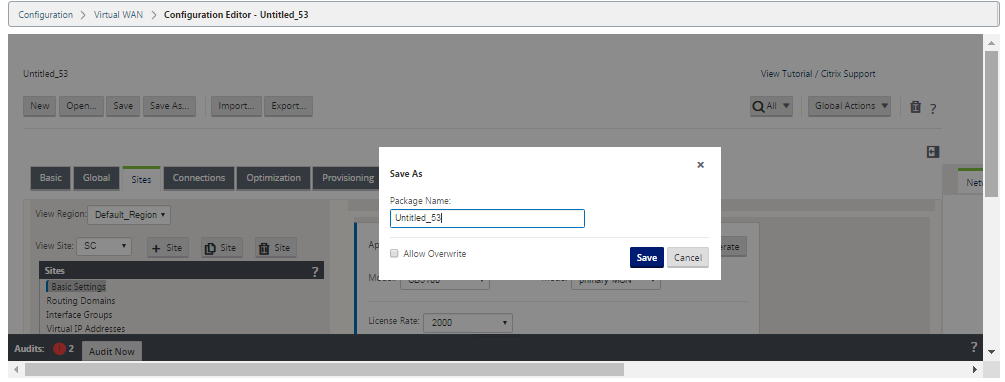Click Cancel in the Save As dialog

pos(688,258)
